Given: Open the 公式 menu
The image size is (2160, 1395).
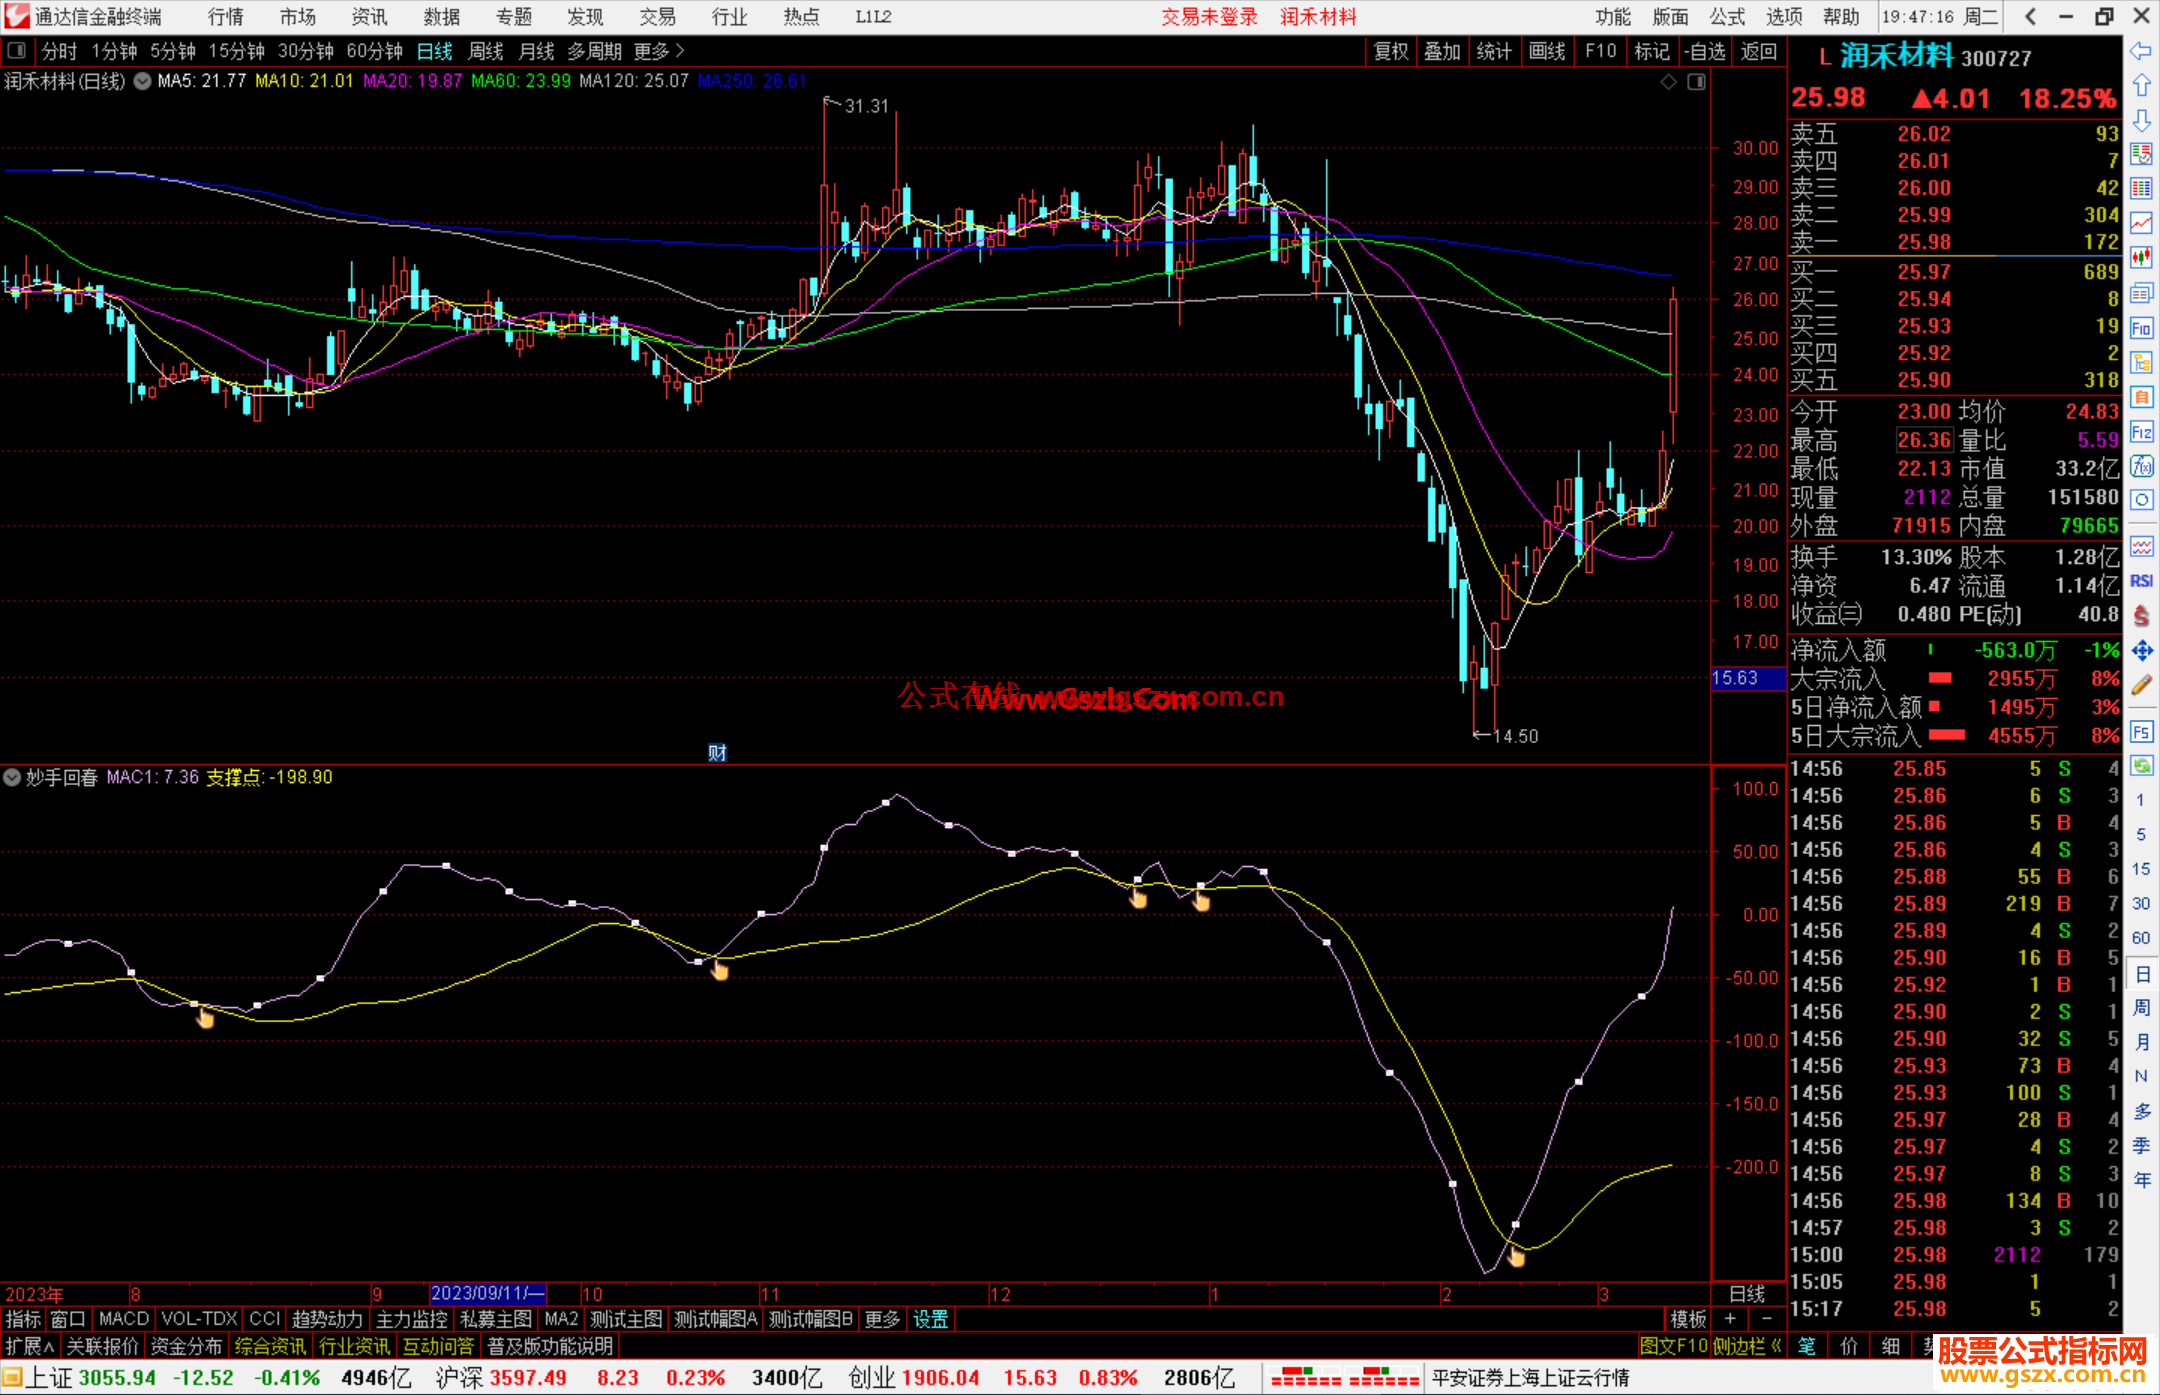Looking at the screenshot, I should point(1727,17).
